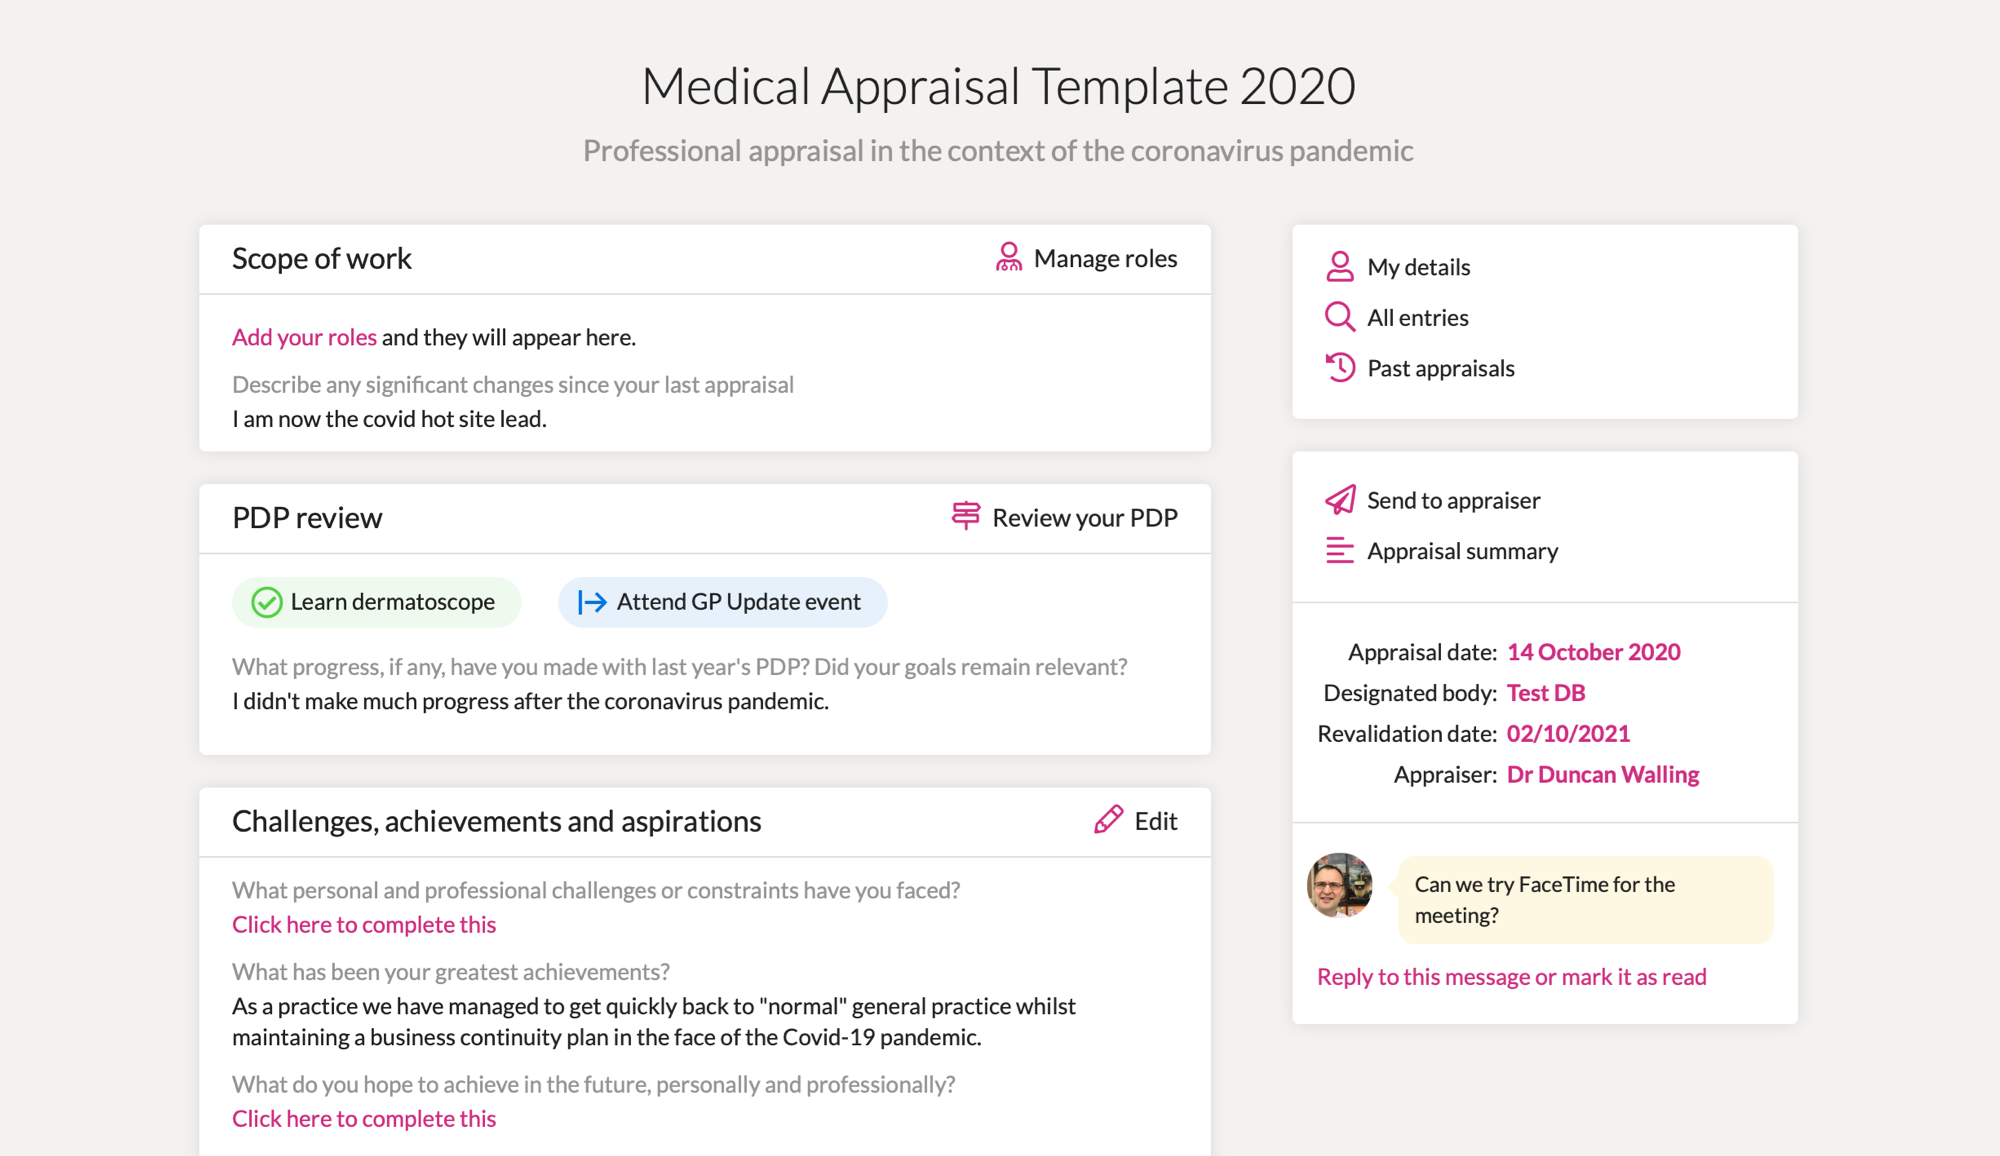Click the All entries magnifier icon

(1340, 317)
